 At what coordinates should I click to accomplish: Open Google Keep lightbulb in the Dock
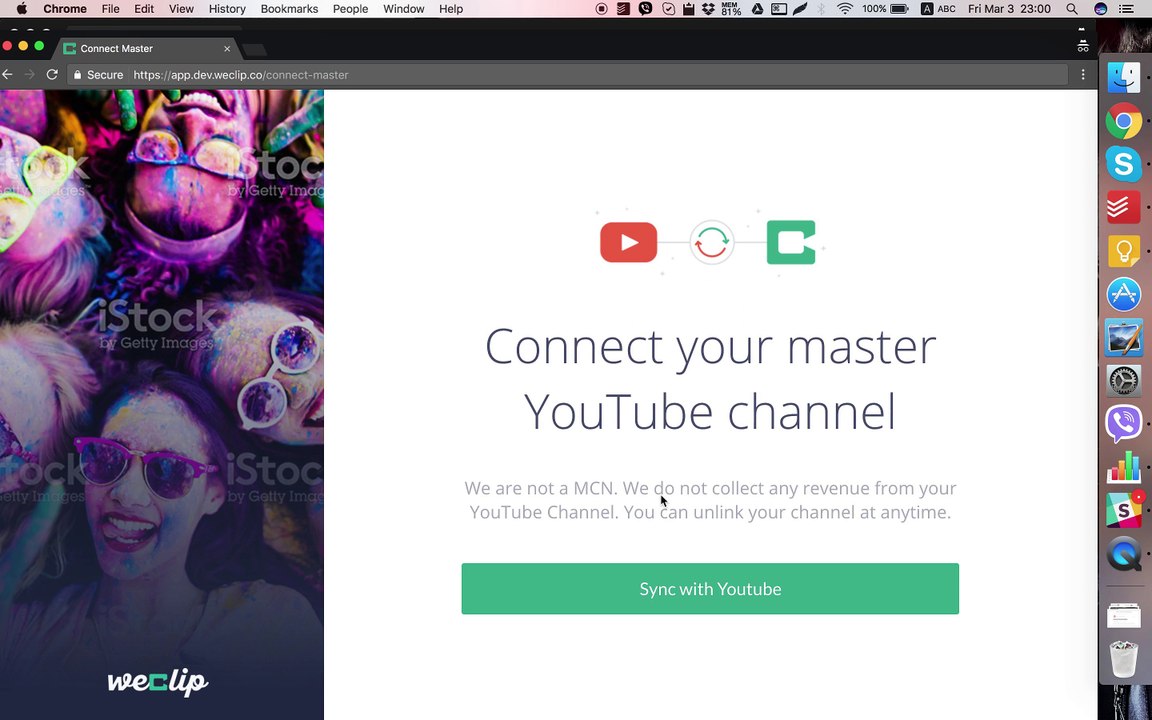[x=1123, y=251]
